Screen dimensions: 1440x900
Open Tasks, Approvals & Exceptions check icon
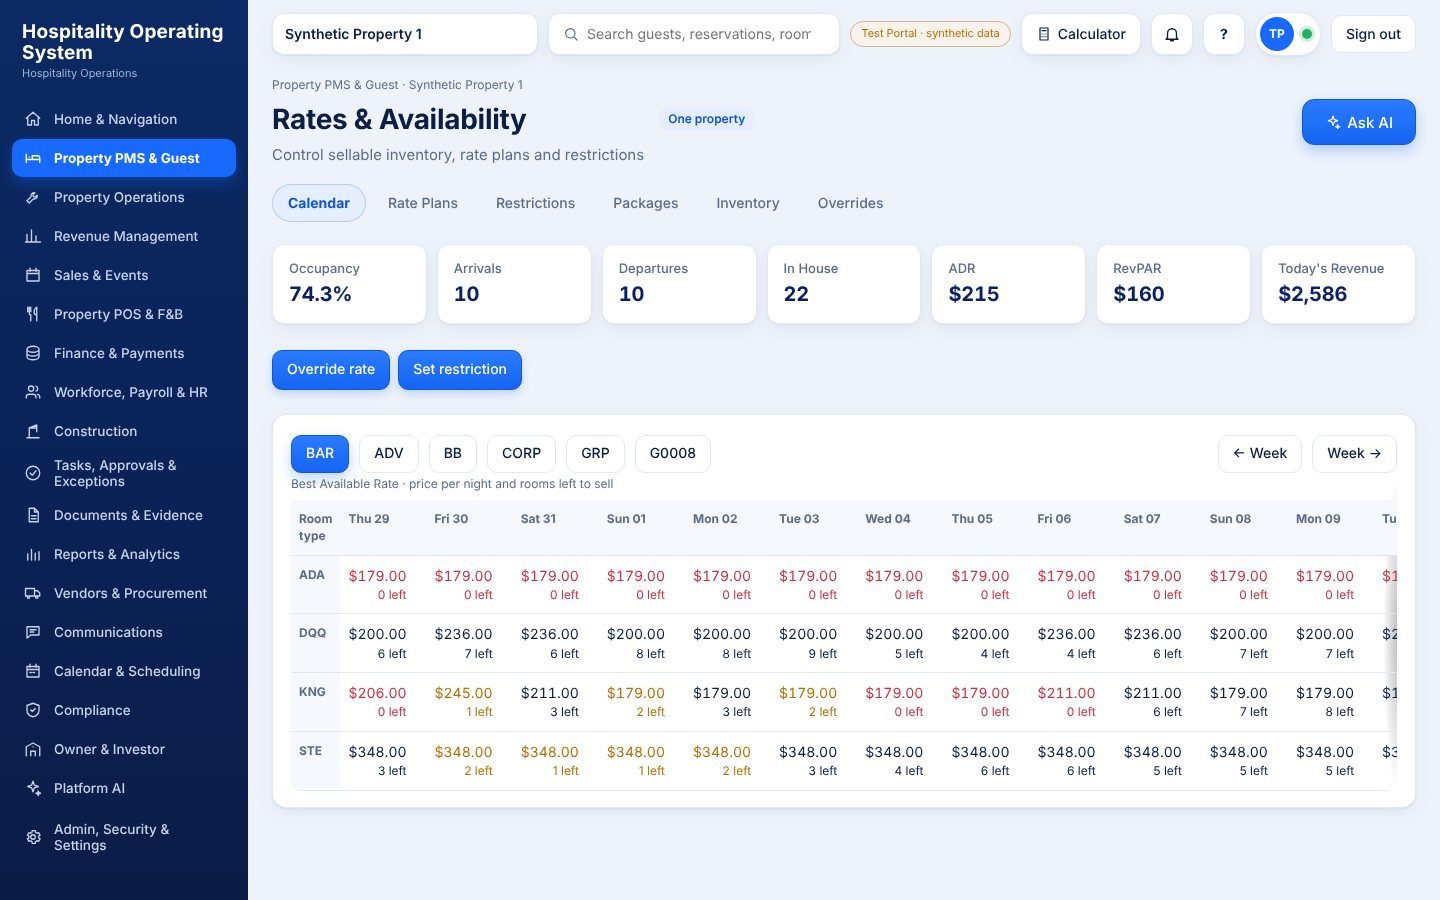tap(33, 473)
